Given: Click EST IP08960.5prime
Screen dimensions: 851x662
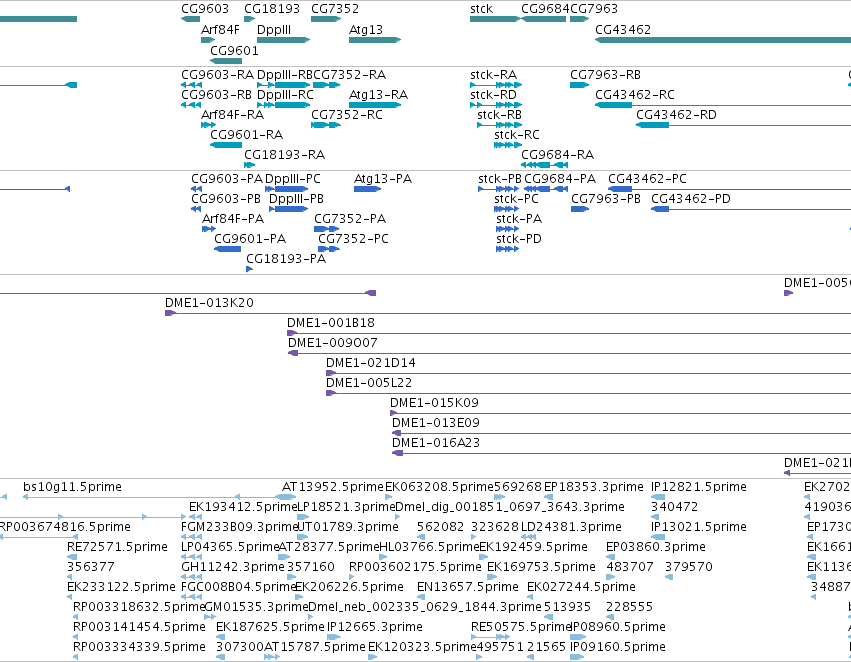Looking at the screenshot, I should pos(617,627).
